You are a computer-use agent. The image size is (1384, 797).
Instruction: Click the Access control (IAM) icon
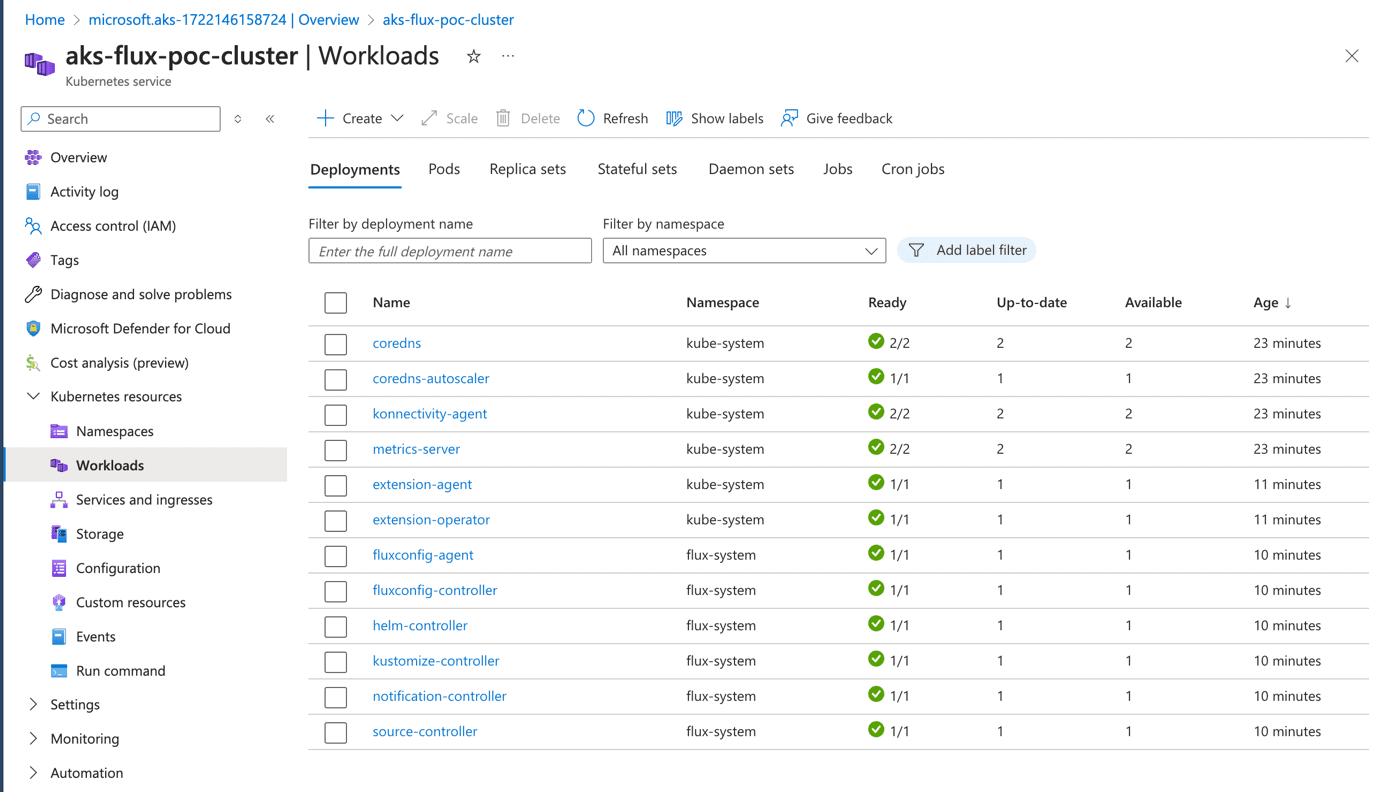33,226
